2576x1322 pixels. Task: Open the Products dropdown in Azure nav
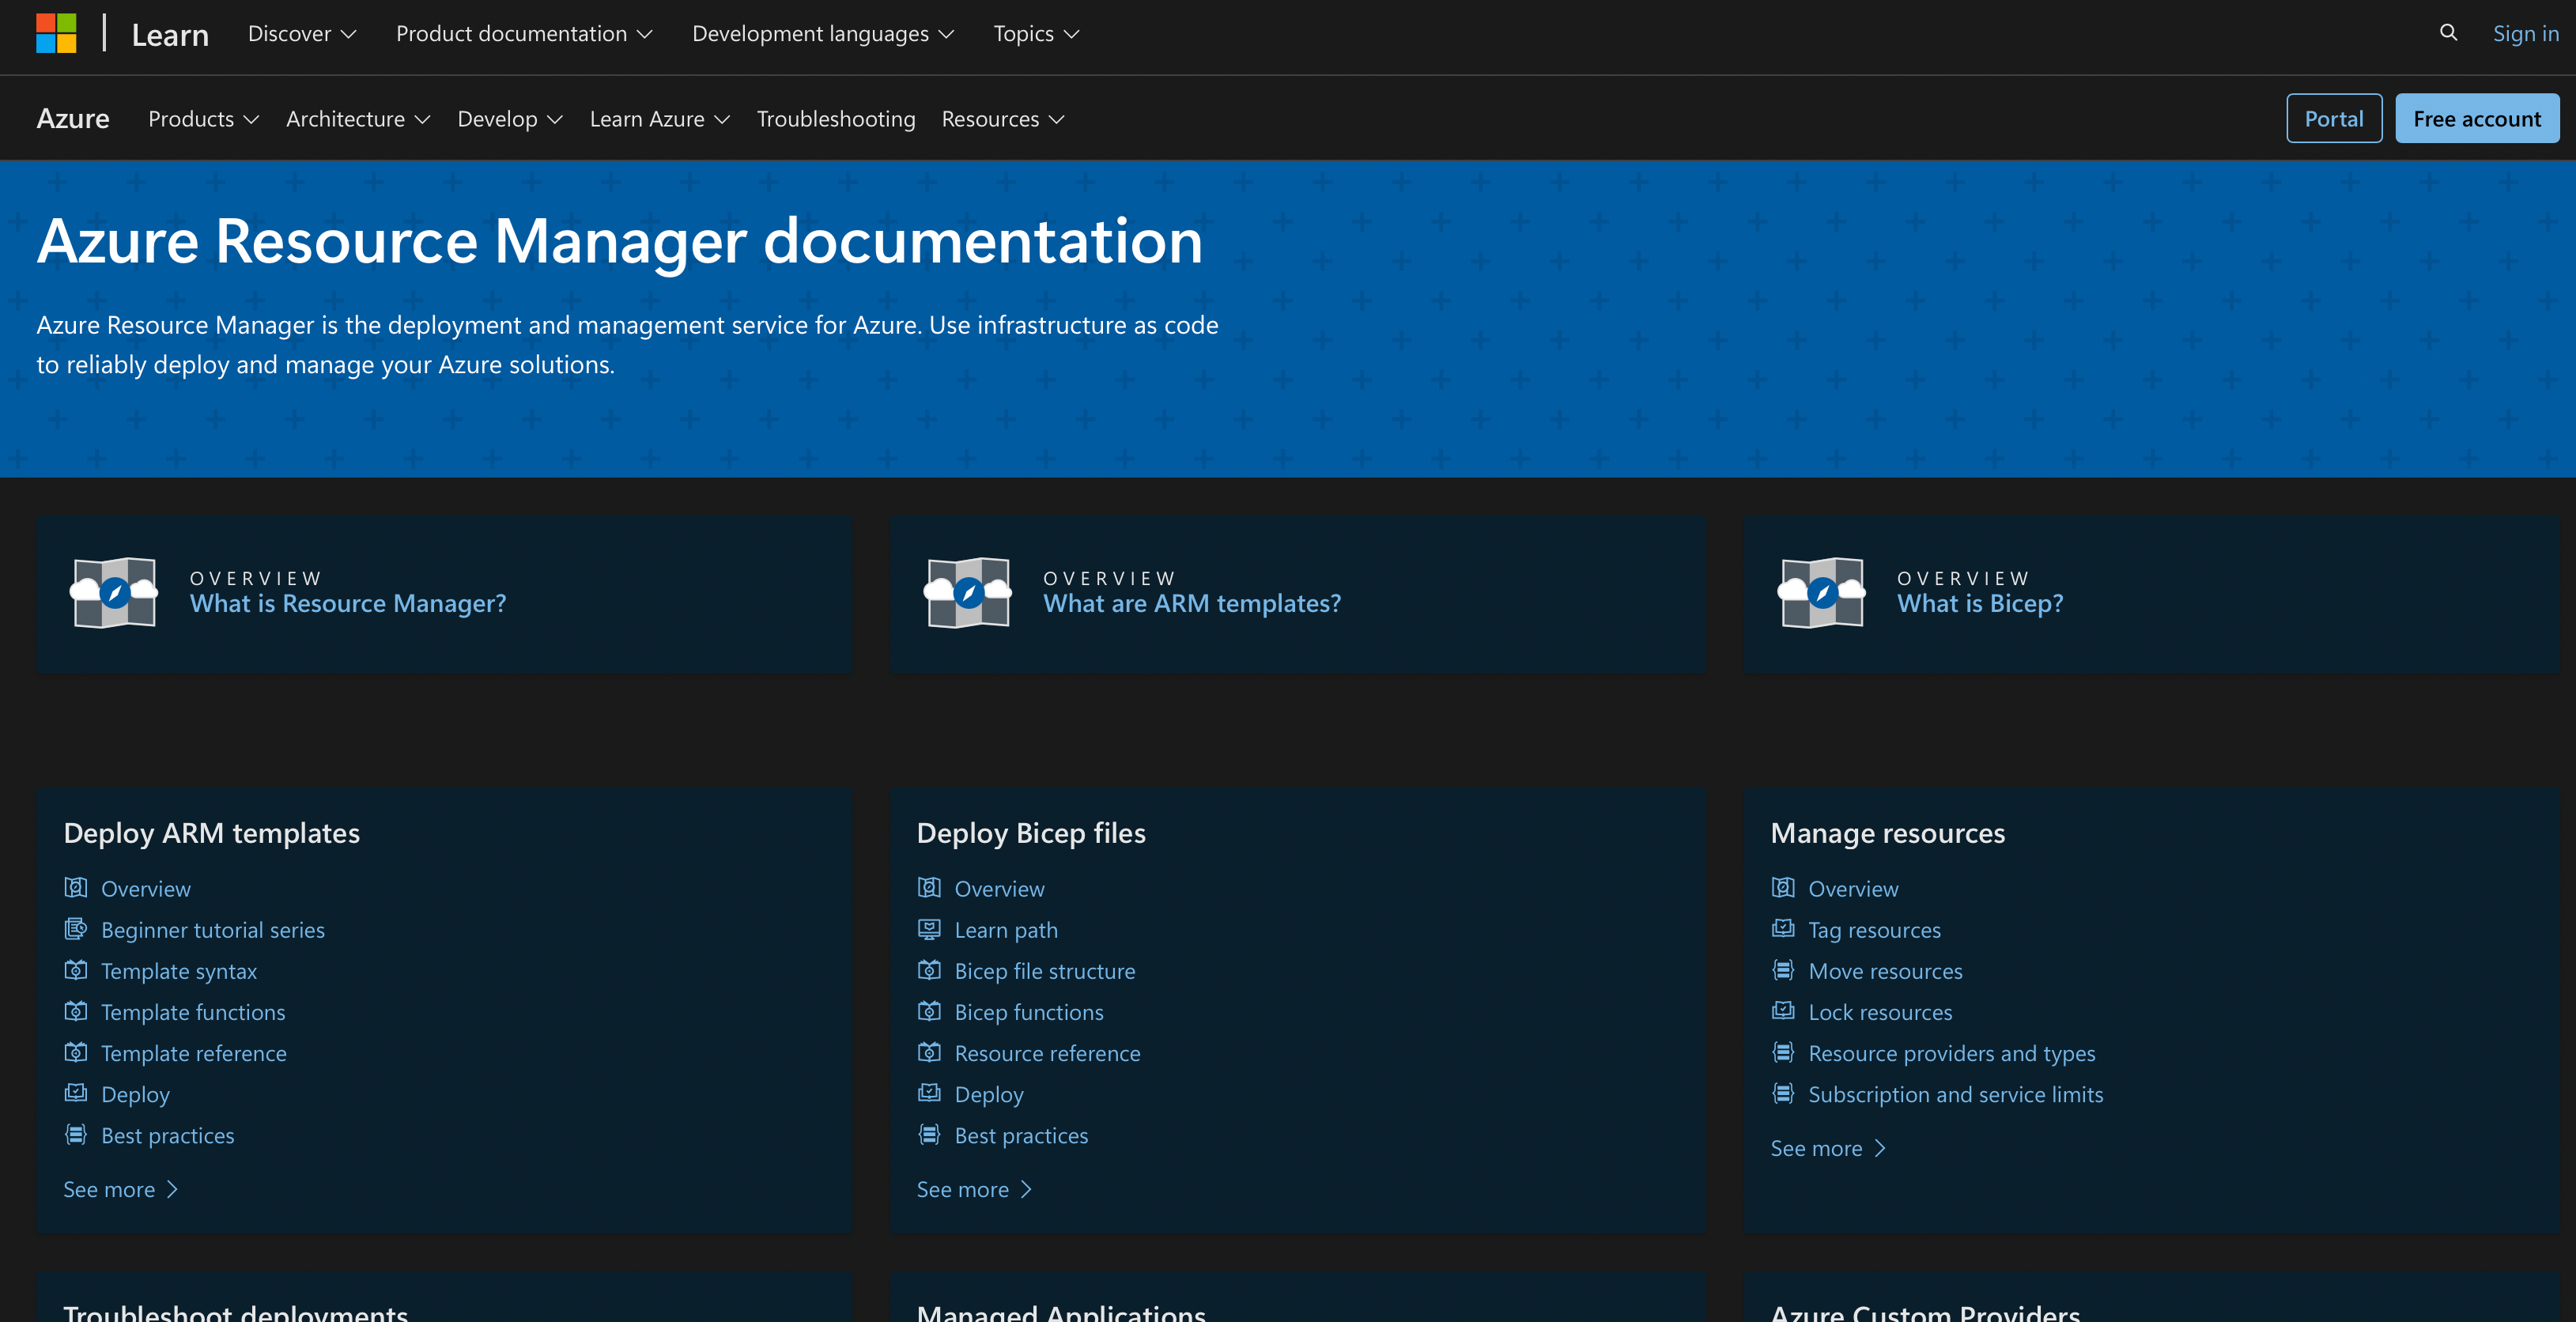203,119
